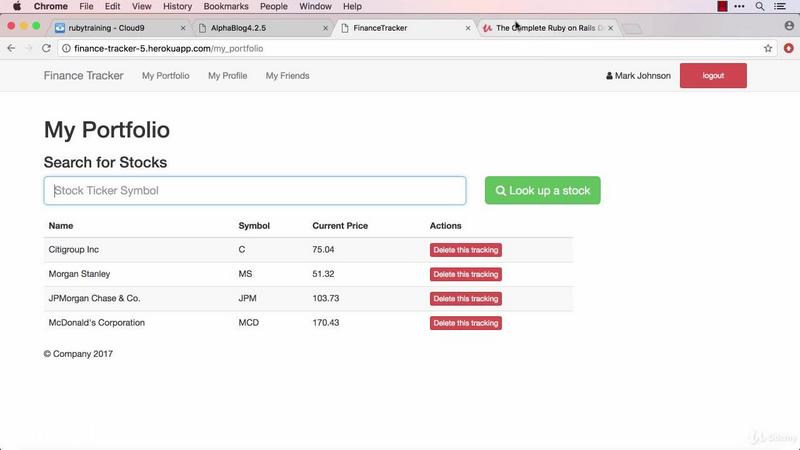Delete the Morgan Stanley tracking

coord(465,274)
